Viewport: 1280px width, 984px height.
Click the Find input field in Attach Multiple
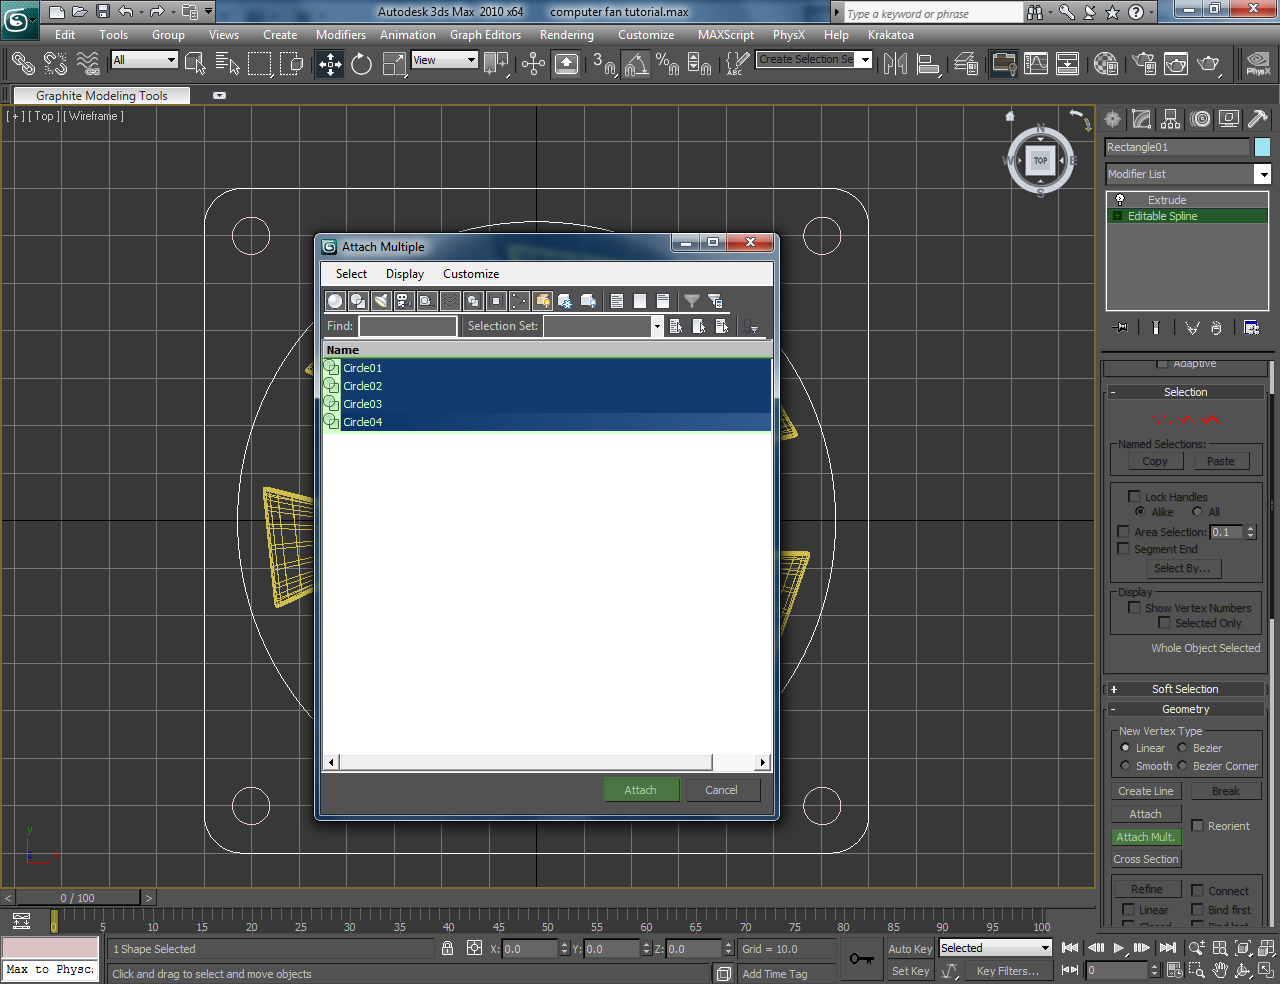coord(408,326)
